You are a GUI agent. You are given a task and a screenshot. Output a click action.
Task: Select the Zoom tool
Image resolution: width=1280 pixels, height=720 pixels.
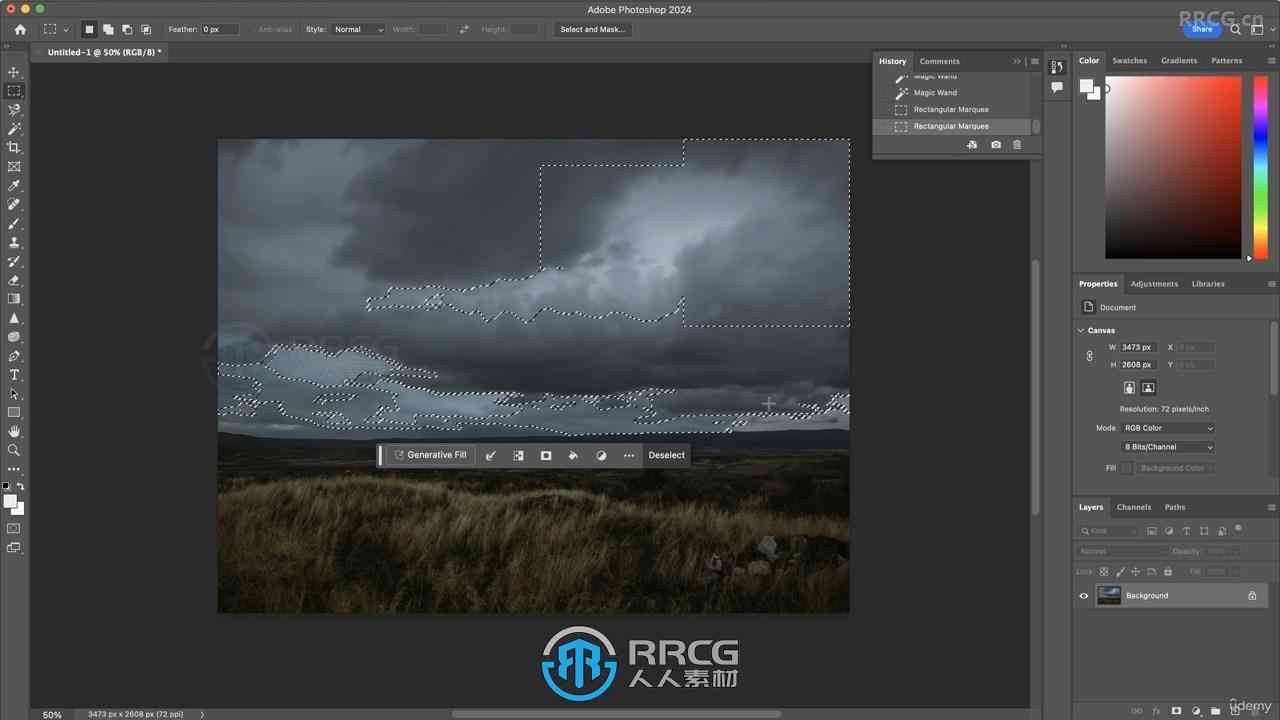[14, 451]
